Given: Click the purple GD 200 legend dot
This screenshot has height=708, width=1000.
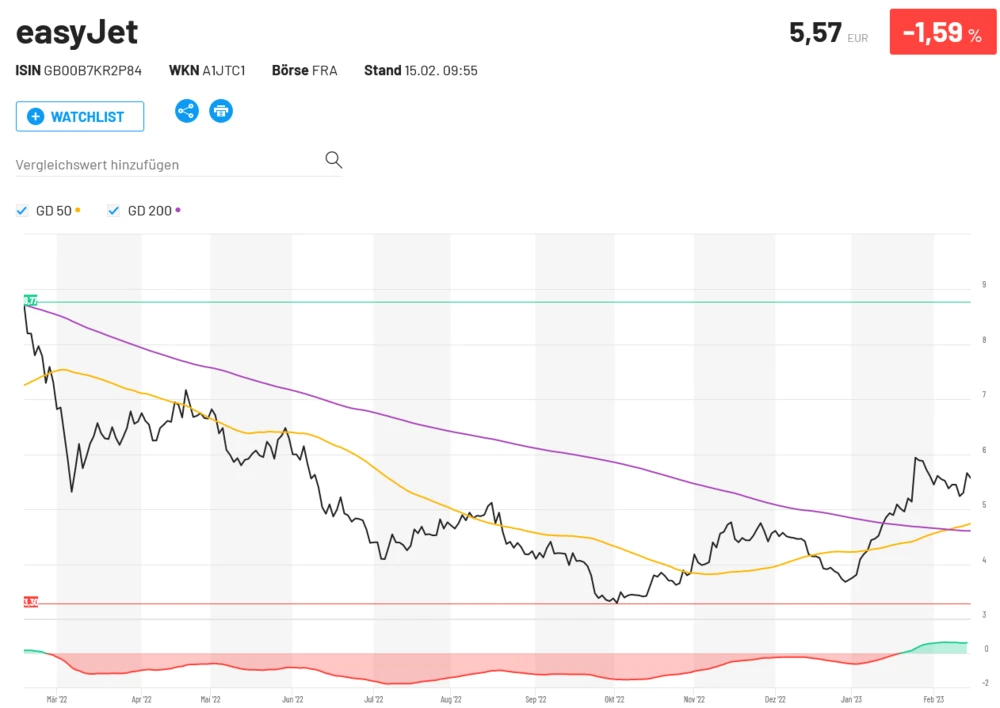Looking at the screenshot, I should (178, 211).
